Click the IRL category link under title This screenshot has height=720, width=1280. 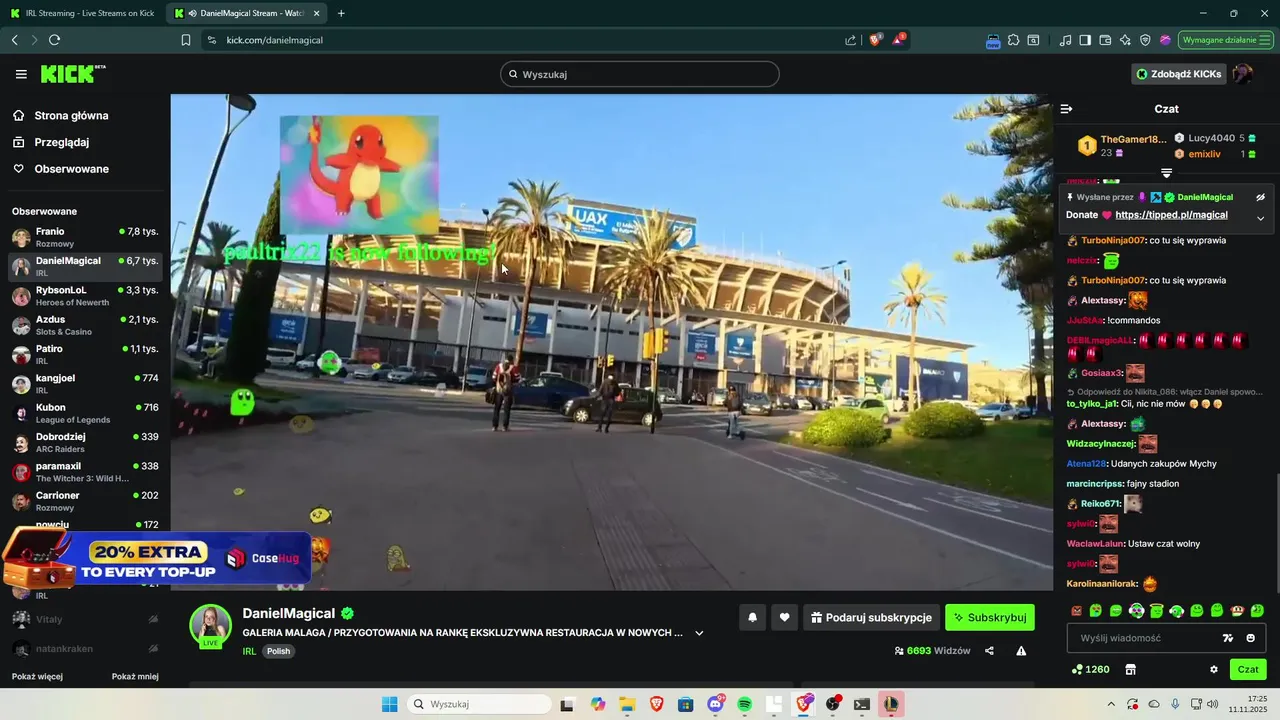(x=249, y=651)
